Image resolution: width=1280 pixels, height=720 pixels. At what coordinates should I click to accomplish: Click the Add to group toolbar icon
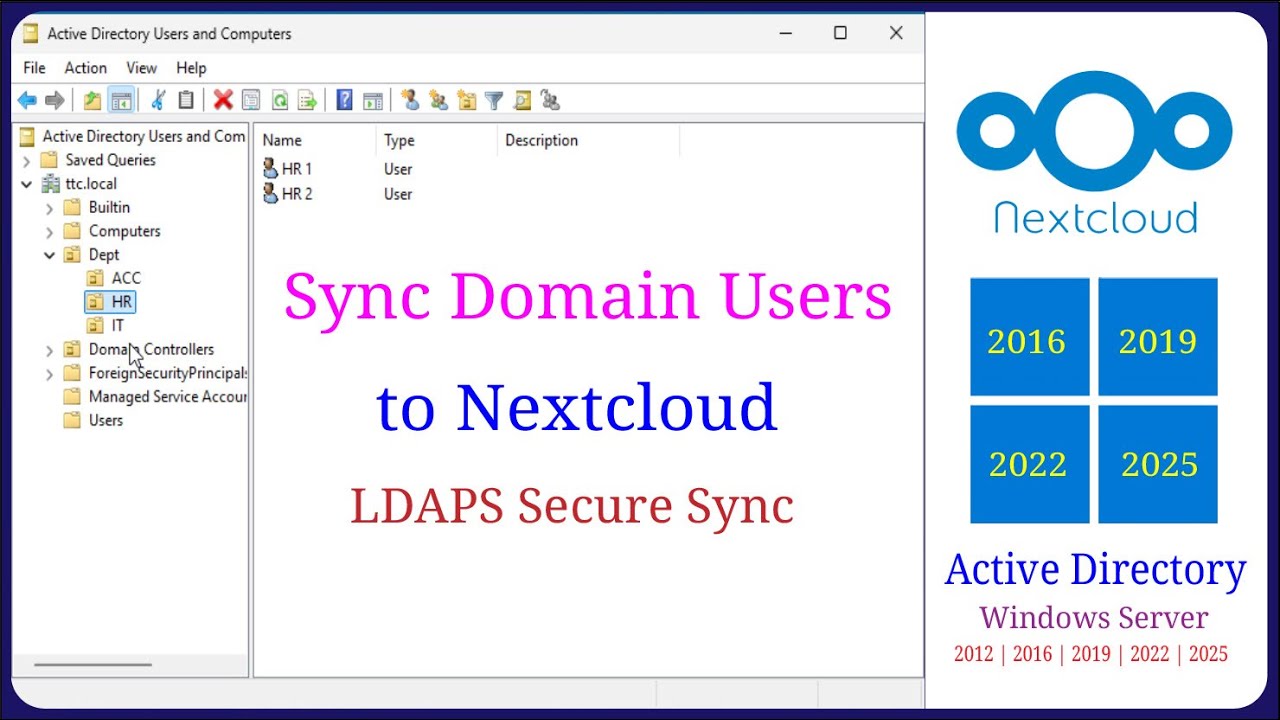click(x=550, y=100)
